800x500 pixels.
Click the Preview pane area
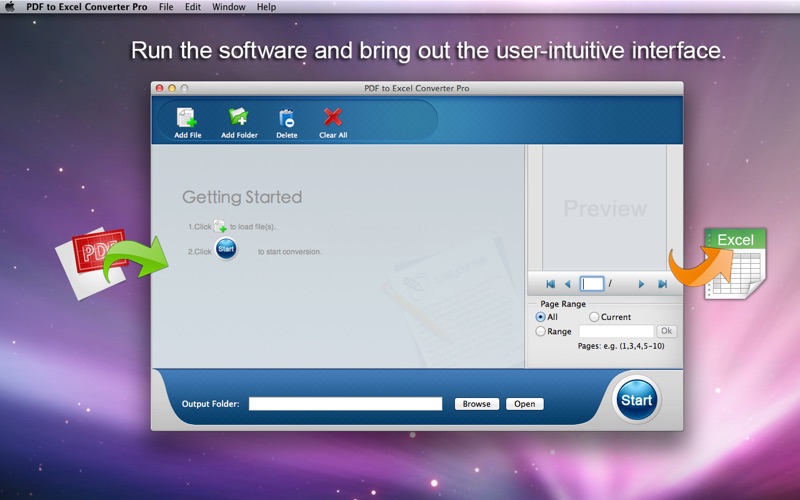coord(604,208)
